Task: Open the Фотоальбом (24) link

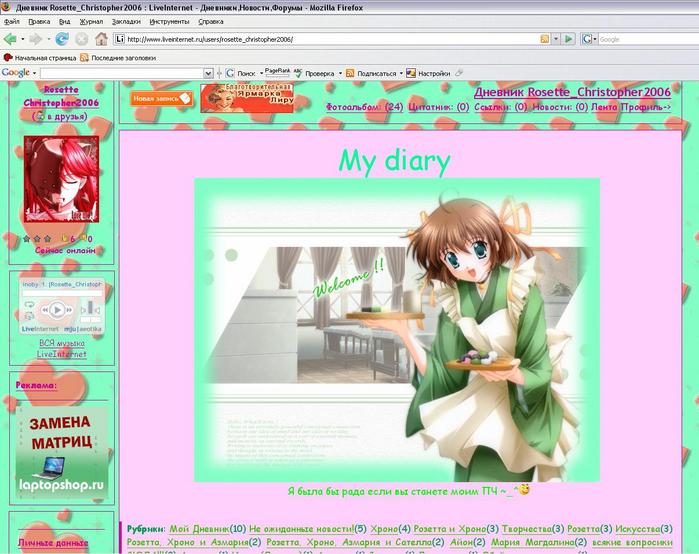Action: tap(365, 107)
